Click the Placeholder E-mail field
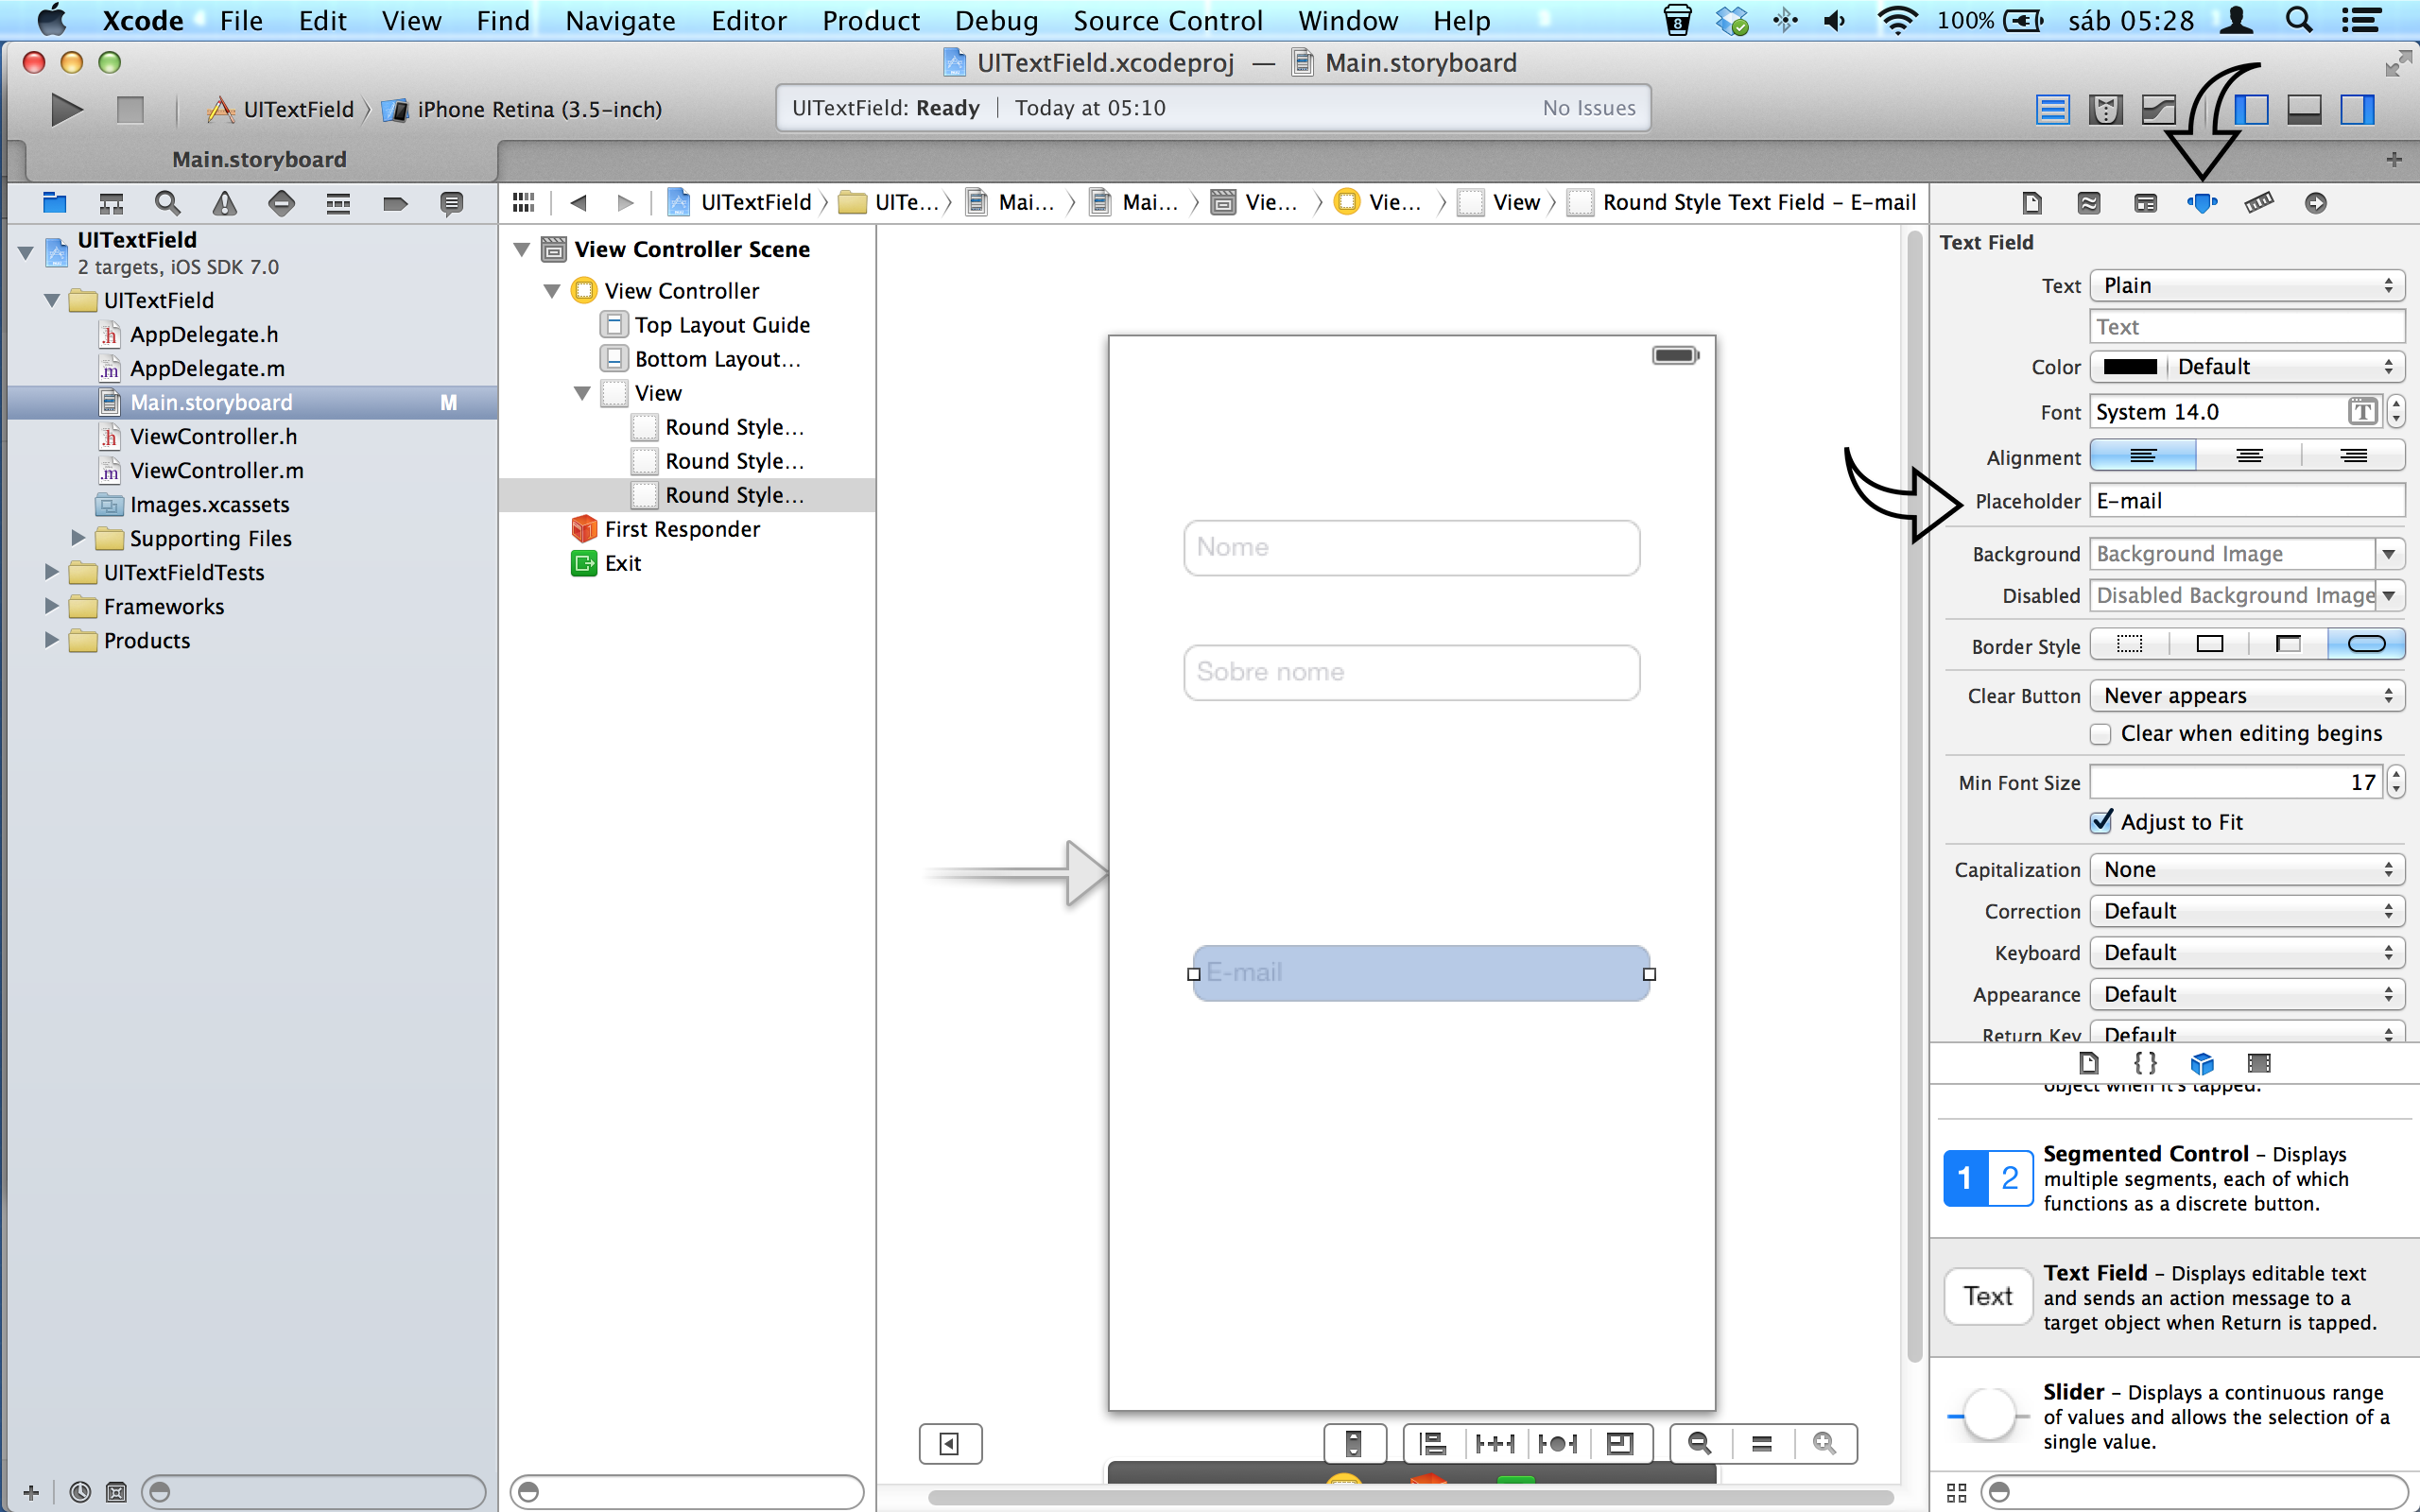This screenshot has width=2420, height=1512. [x=2247, y=501]
